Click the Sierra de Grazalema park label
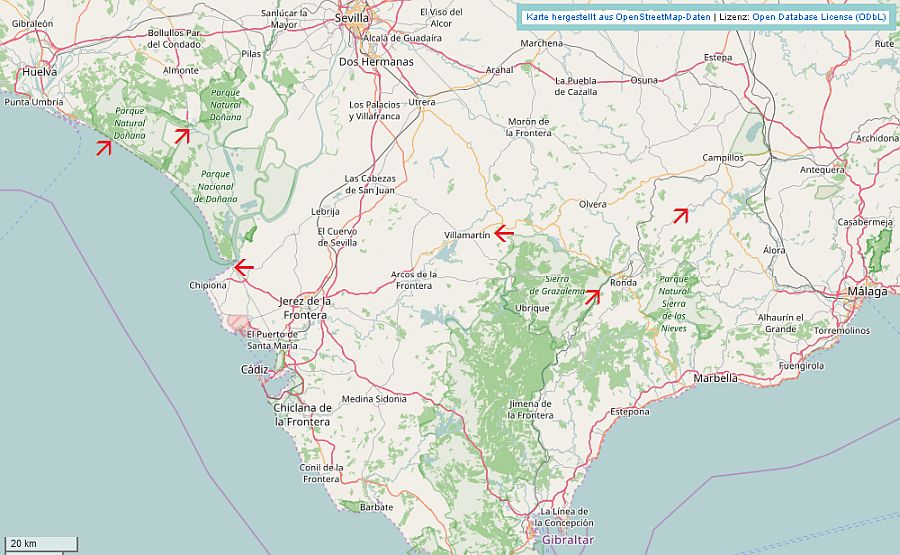 (x=556, y=285)
